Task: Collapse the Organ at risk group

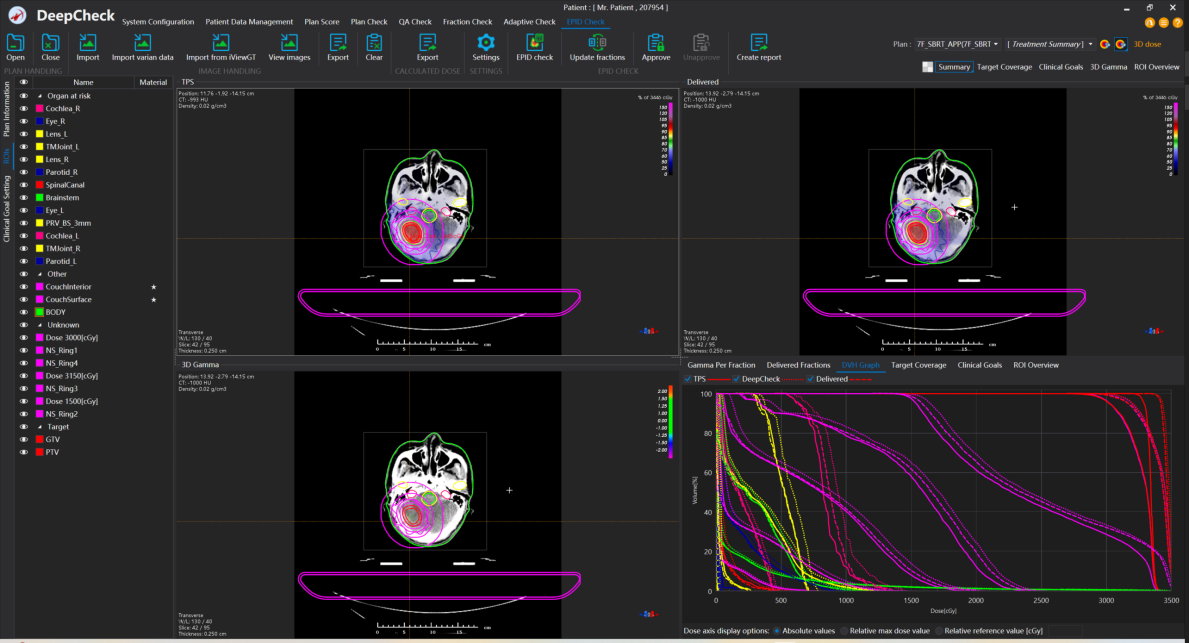Action: (x=39, y=95)
